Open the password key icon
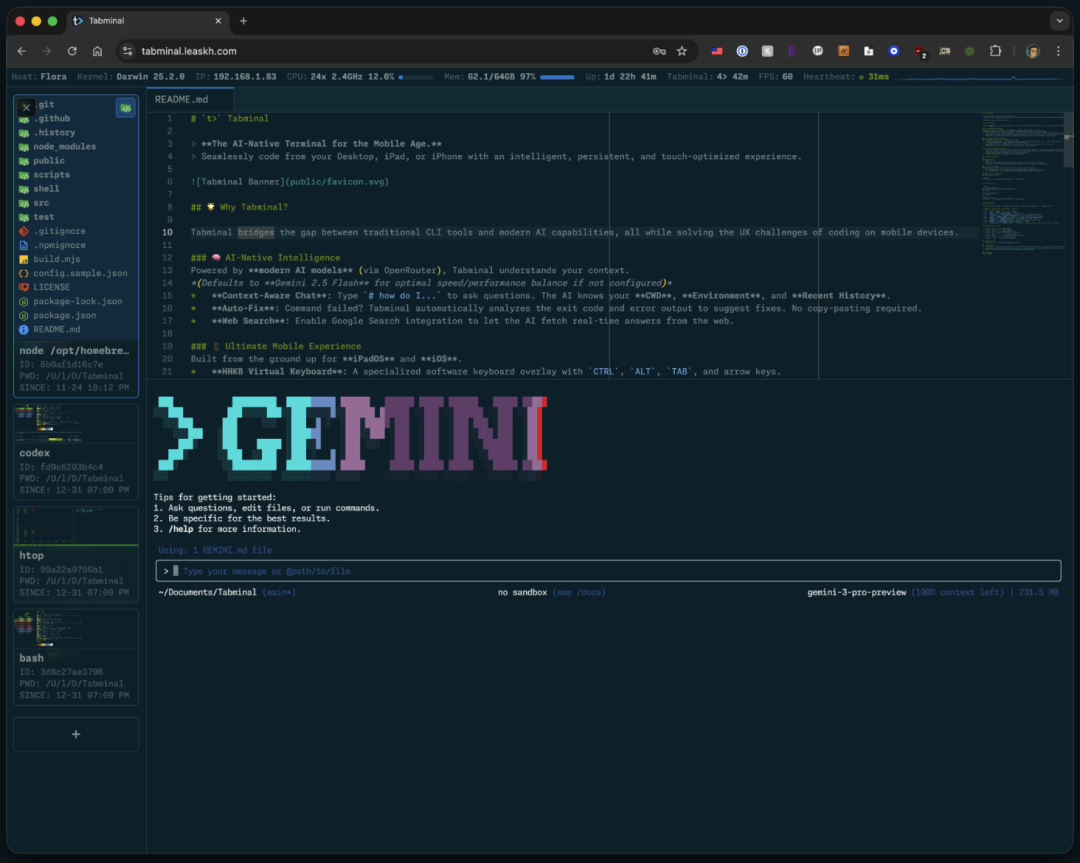Screen dimensions: 1080x863 [659, 51]
